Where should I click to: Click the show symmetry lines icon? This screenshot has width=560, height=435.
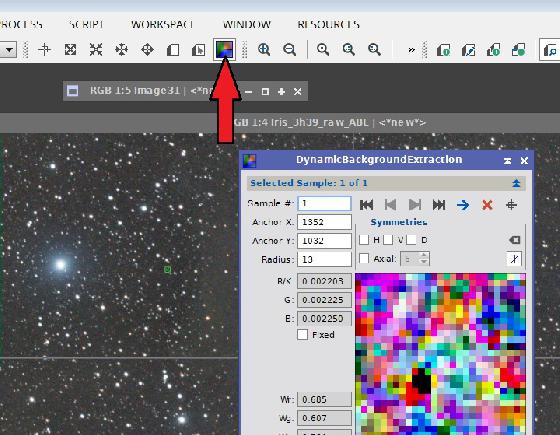(x=514, y=259)
